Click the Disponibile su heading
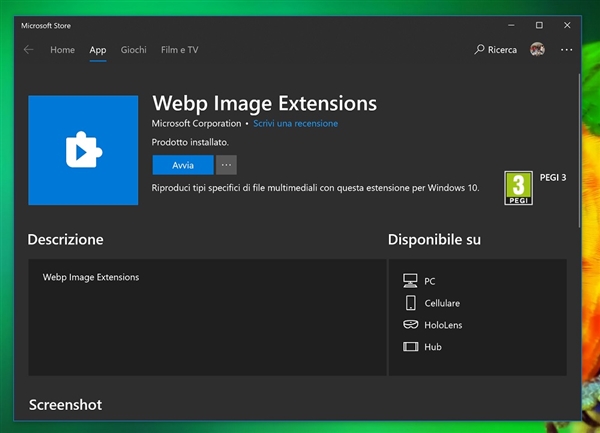Image resolution: width=600 pixels, height=433 pixels. coord(434,239)
